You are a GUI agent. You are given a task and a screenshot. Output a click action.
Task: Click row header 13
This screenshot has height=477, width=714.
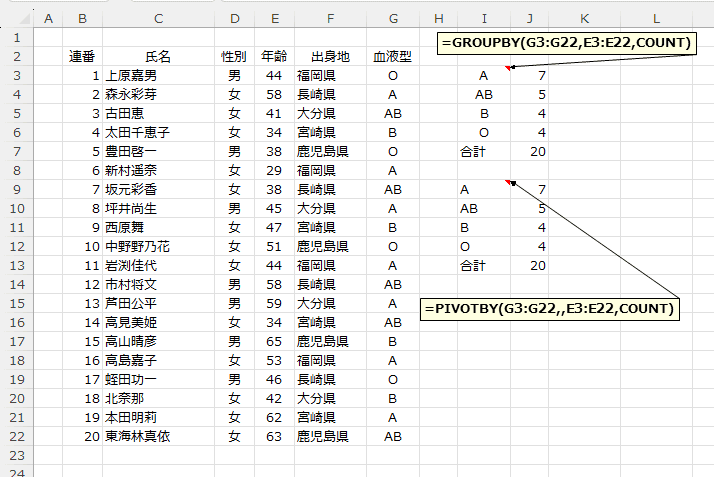16,265
